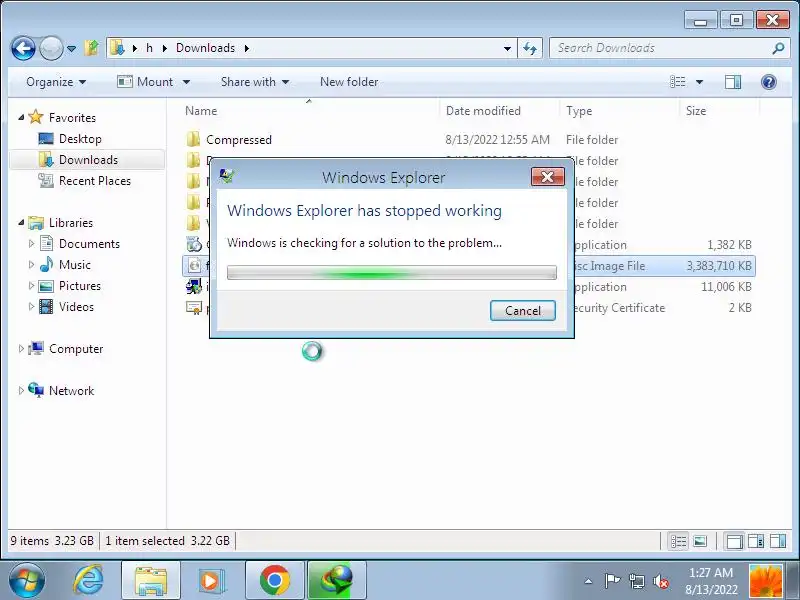Expand the Documents library
Screen dimensions: 800x600
31,243
